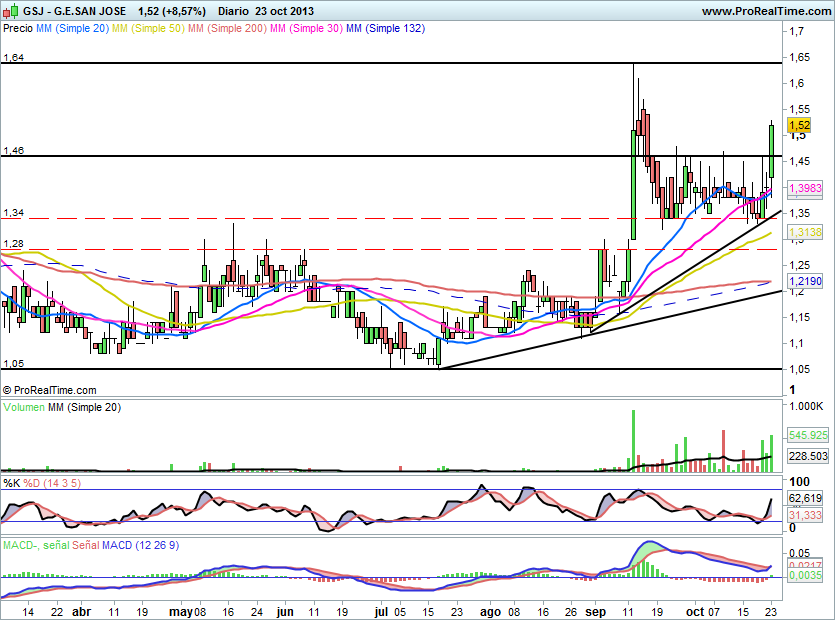Select the MM (Simple 200) legend entry

click(x=225, y=29)
